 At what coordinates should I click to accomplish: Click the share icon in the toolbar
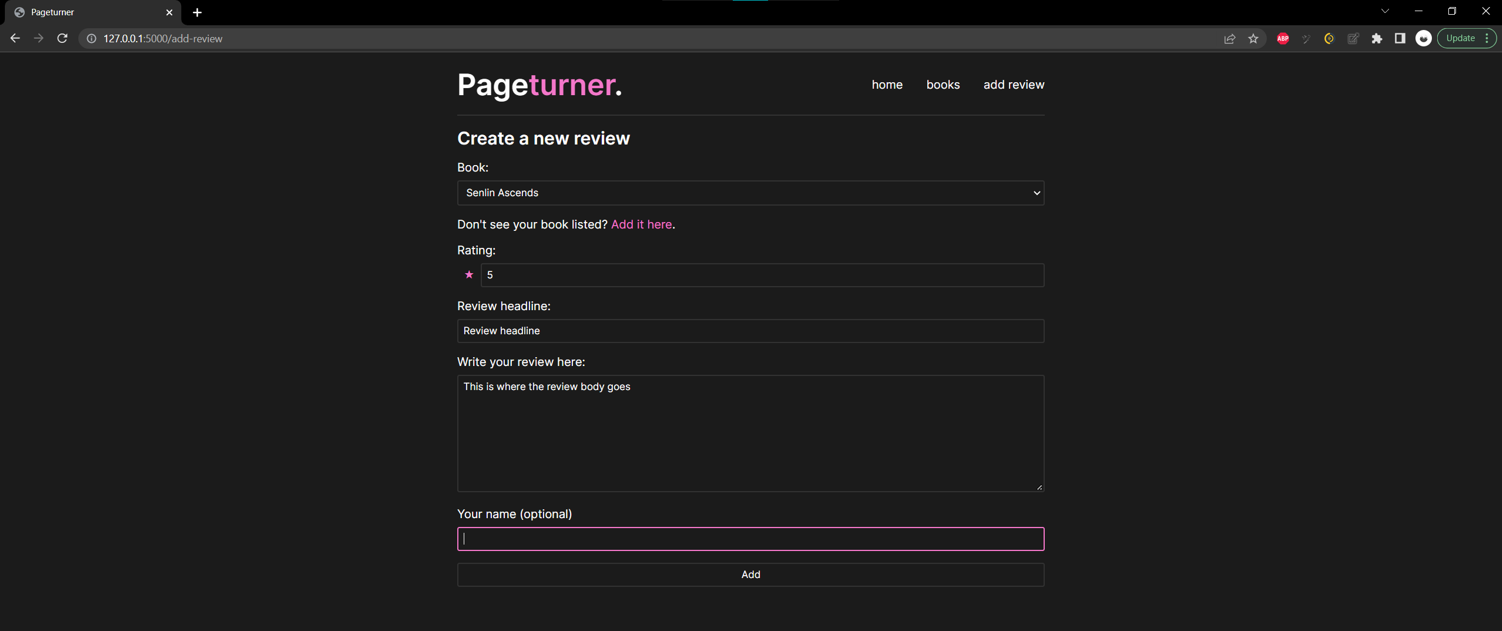tap(1229, 38)
